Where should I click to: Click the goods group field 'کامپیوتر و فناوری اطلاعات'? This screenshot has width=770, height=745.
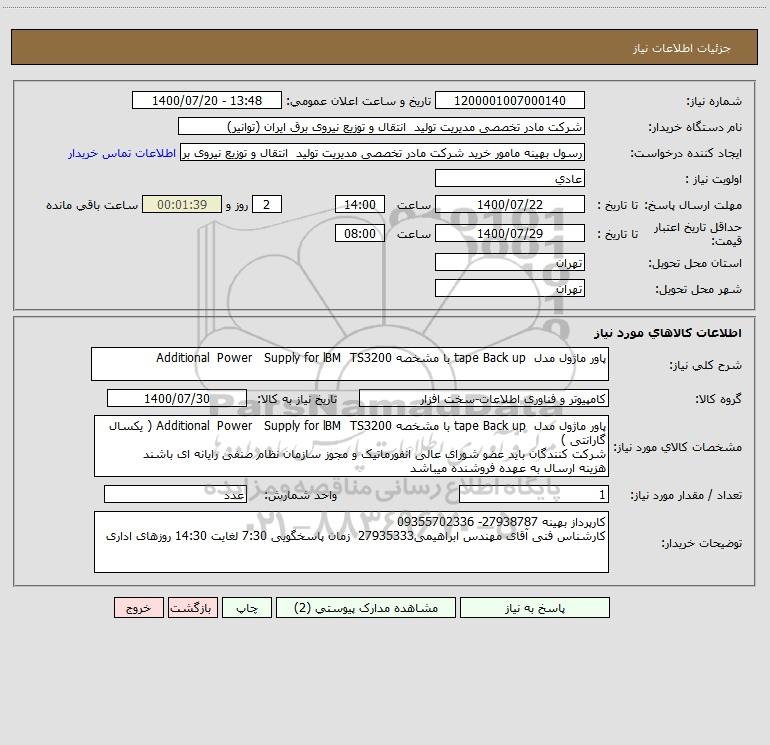[x=484, y=398]
